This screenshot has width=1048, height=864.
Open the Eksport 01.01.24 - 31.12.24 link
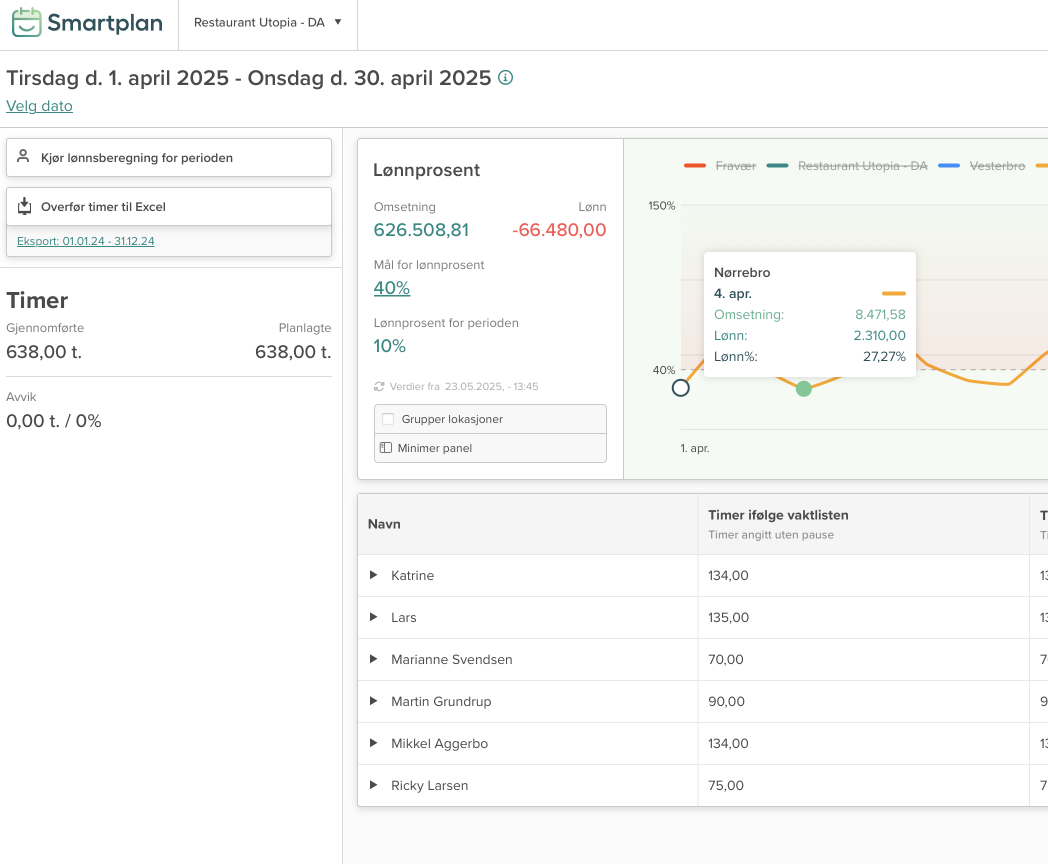(85, 241)
